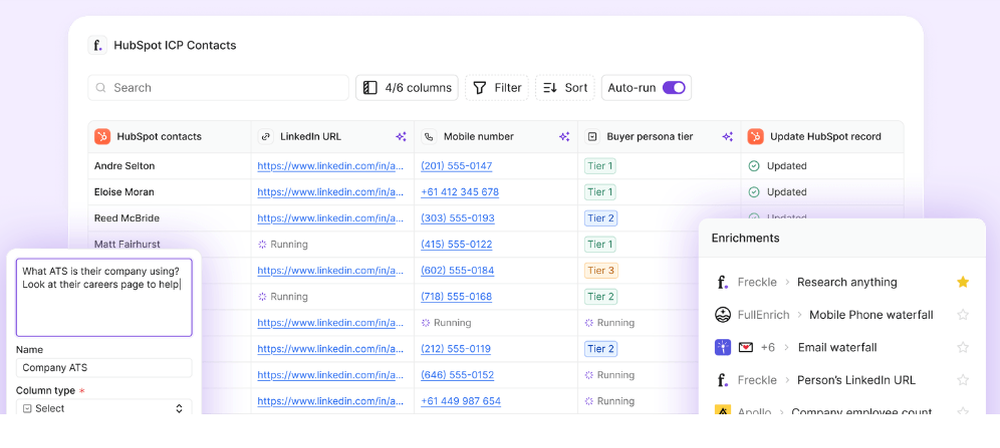Click the Tier 2 badge beside (212) 555-0119
The image size is (1000, 448).
tap(601, 349)
